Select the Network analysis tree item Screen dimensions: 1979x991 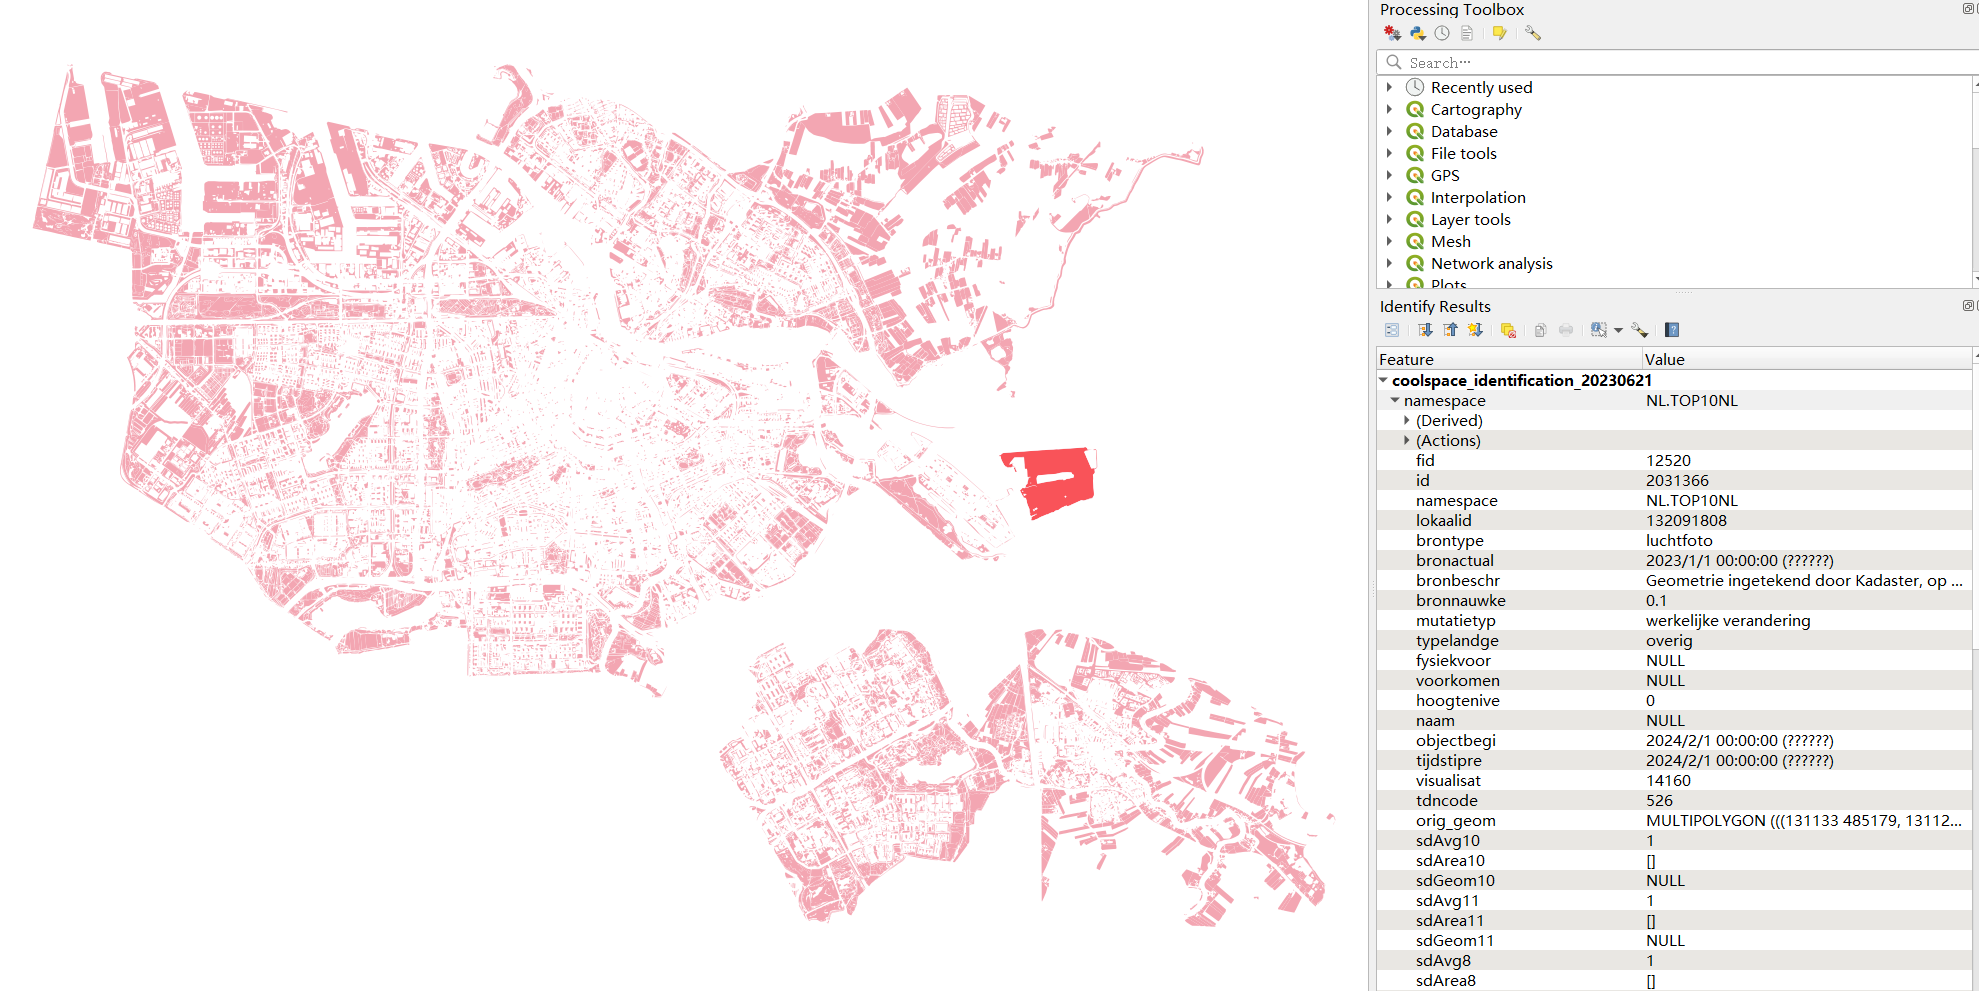[1491, 263]
